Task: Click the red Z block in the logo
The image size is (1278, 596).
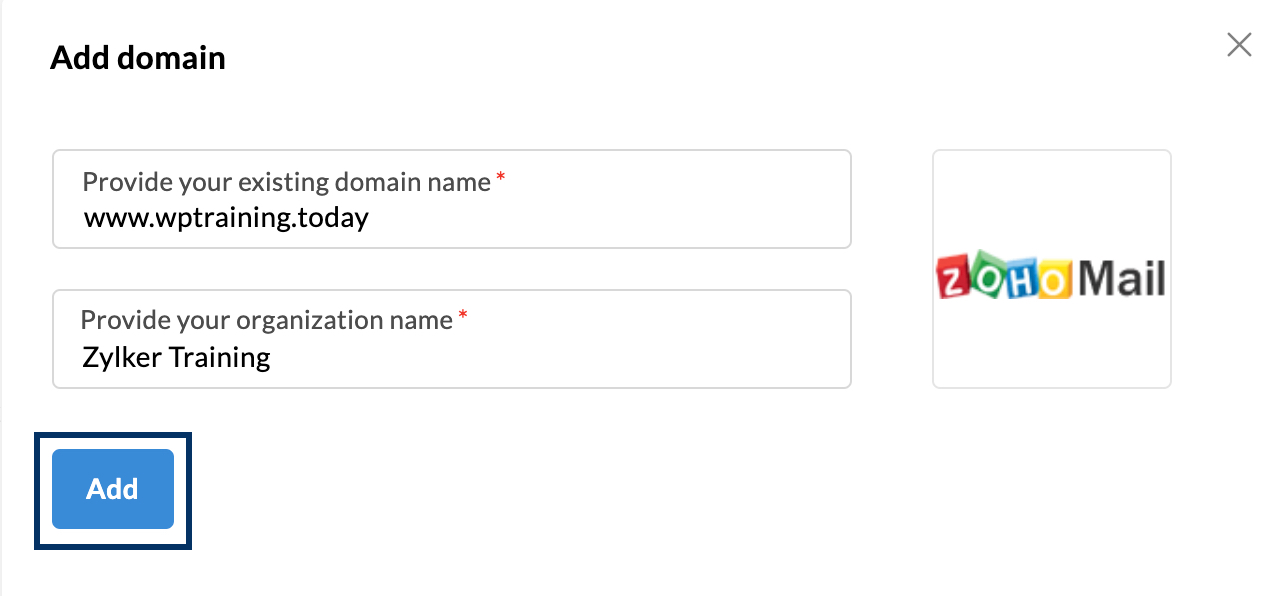Action: point(953,277)
